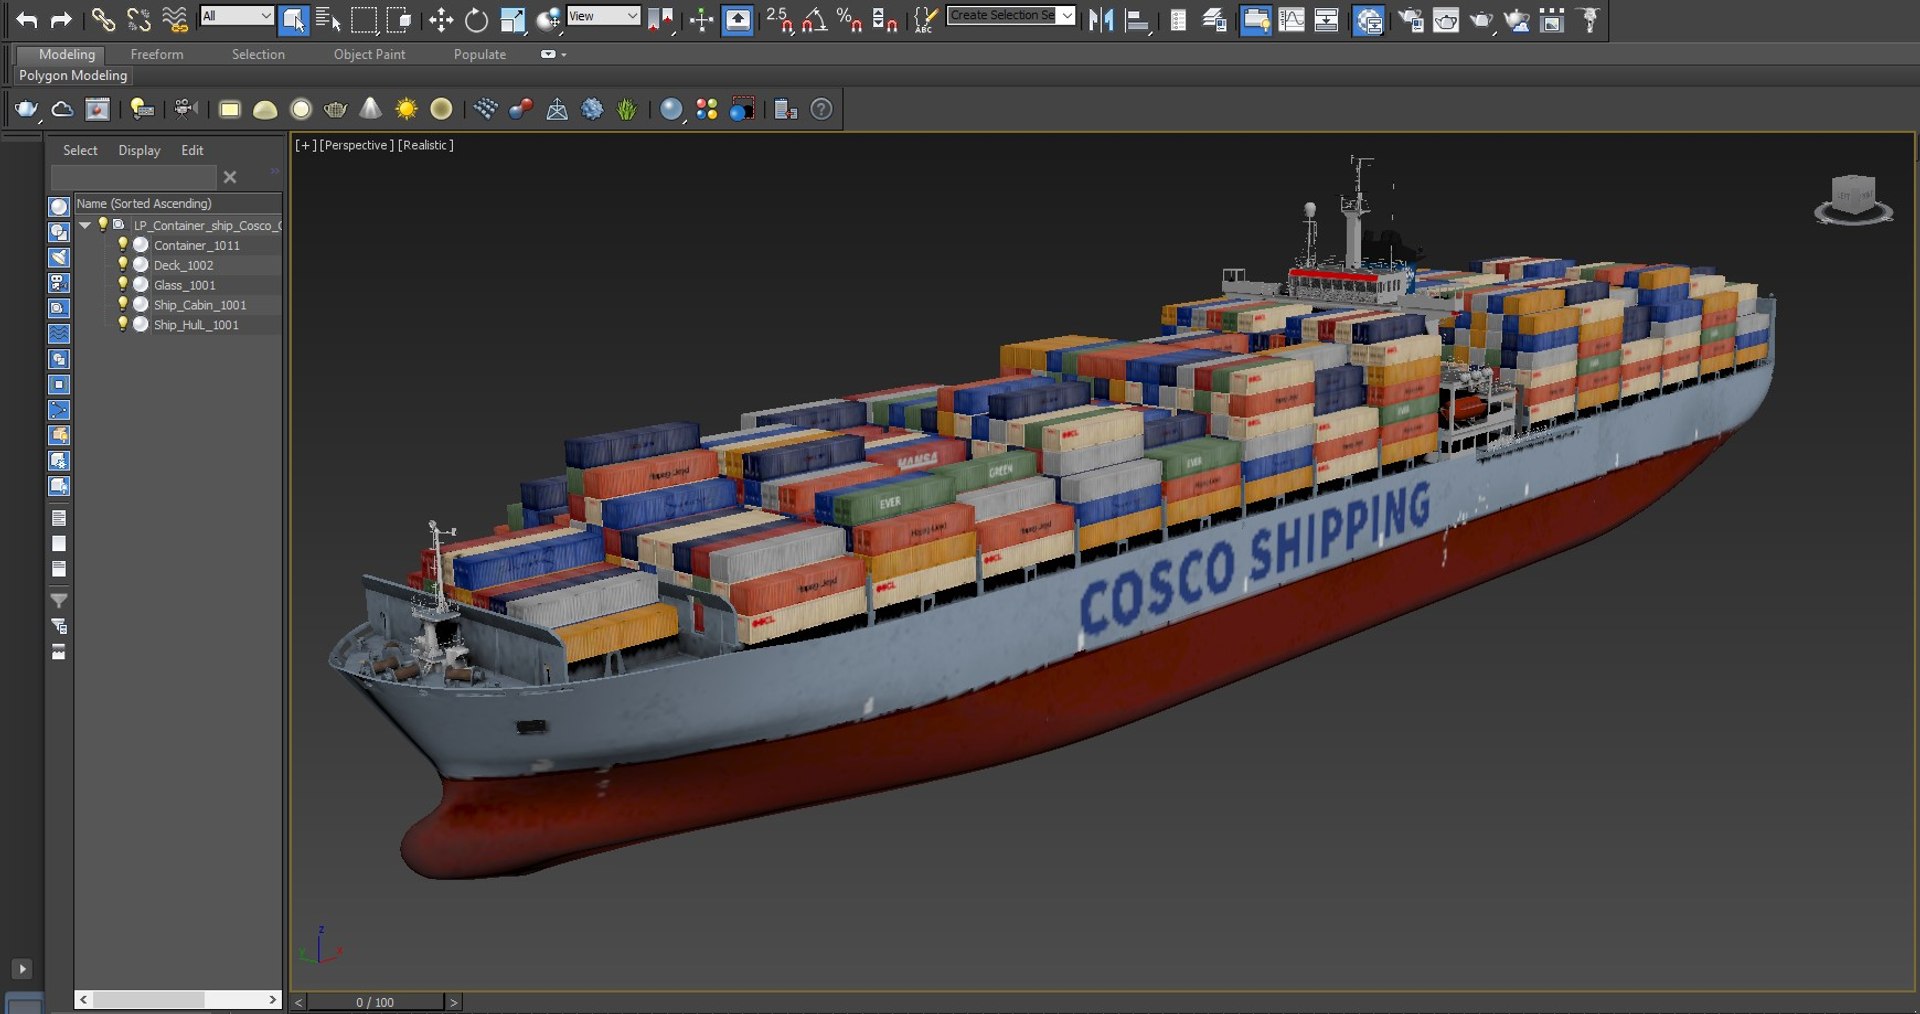The height and width of the screenshot is (1014, 1920).
Task: Toggle the Scene Explorer button
Action: (1179, 19)
